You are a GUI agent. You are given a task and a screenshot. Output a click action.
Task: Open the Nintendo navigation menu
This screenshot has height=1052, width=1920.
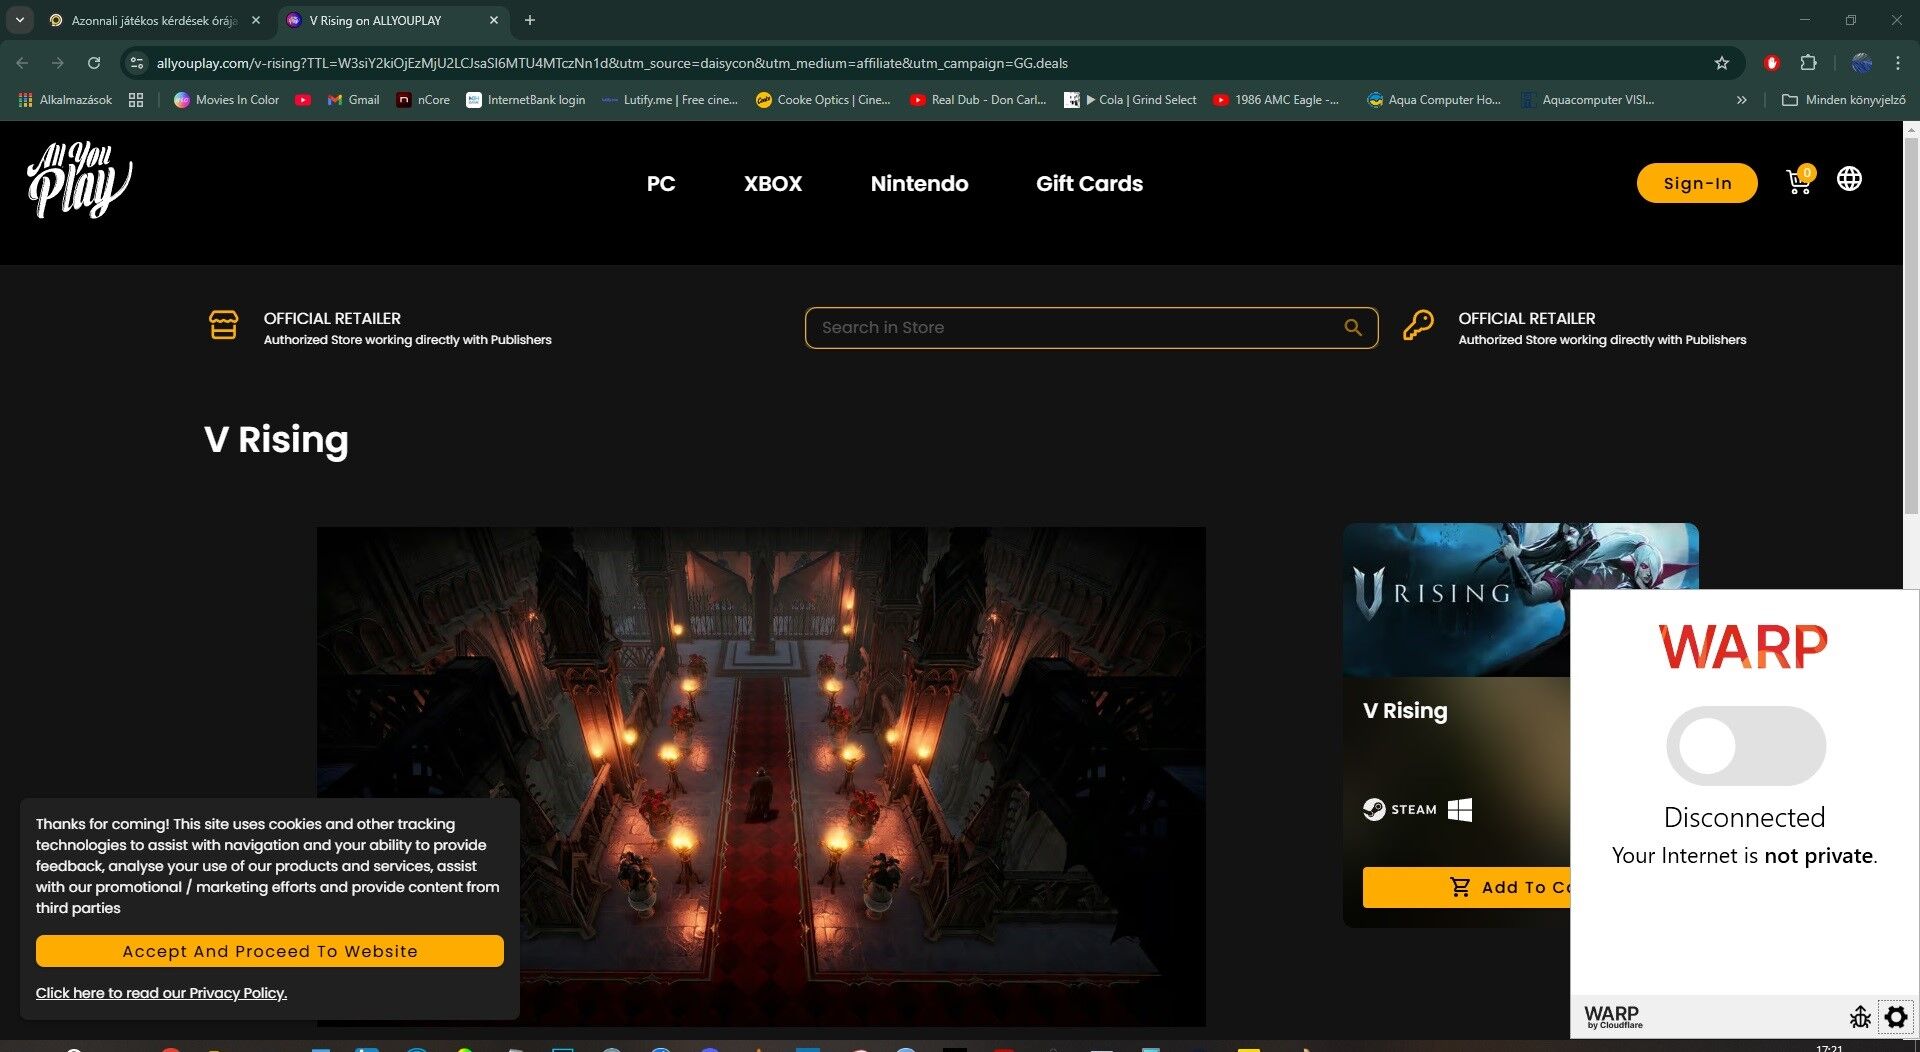coord(919,184)
